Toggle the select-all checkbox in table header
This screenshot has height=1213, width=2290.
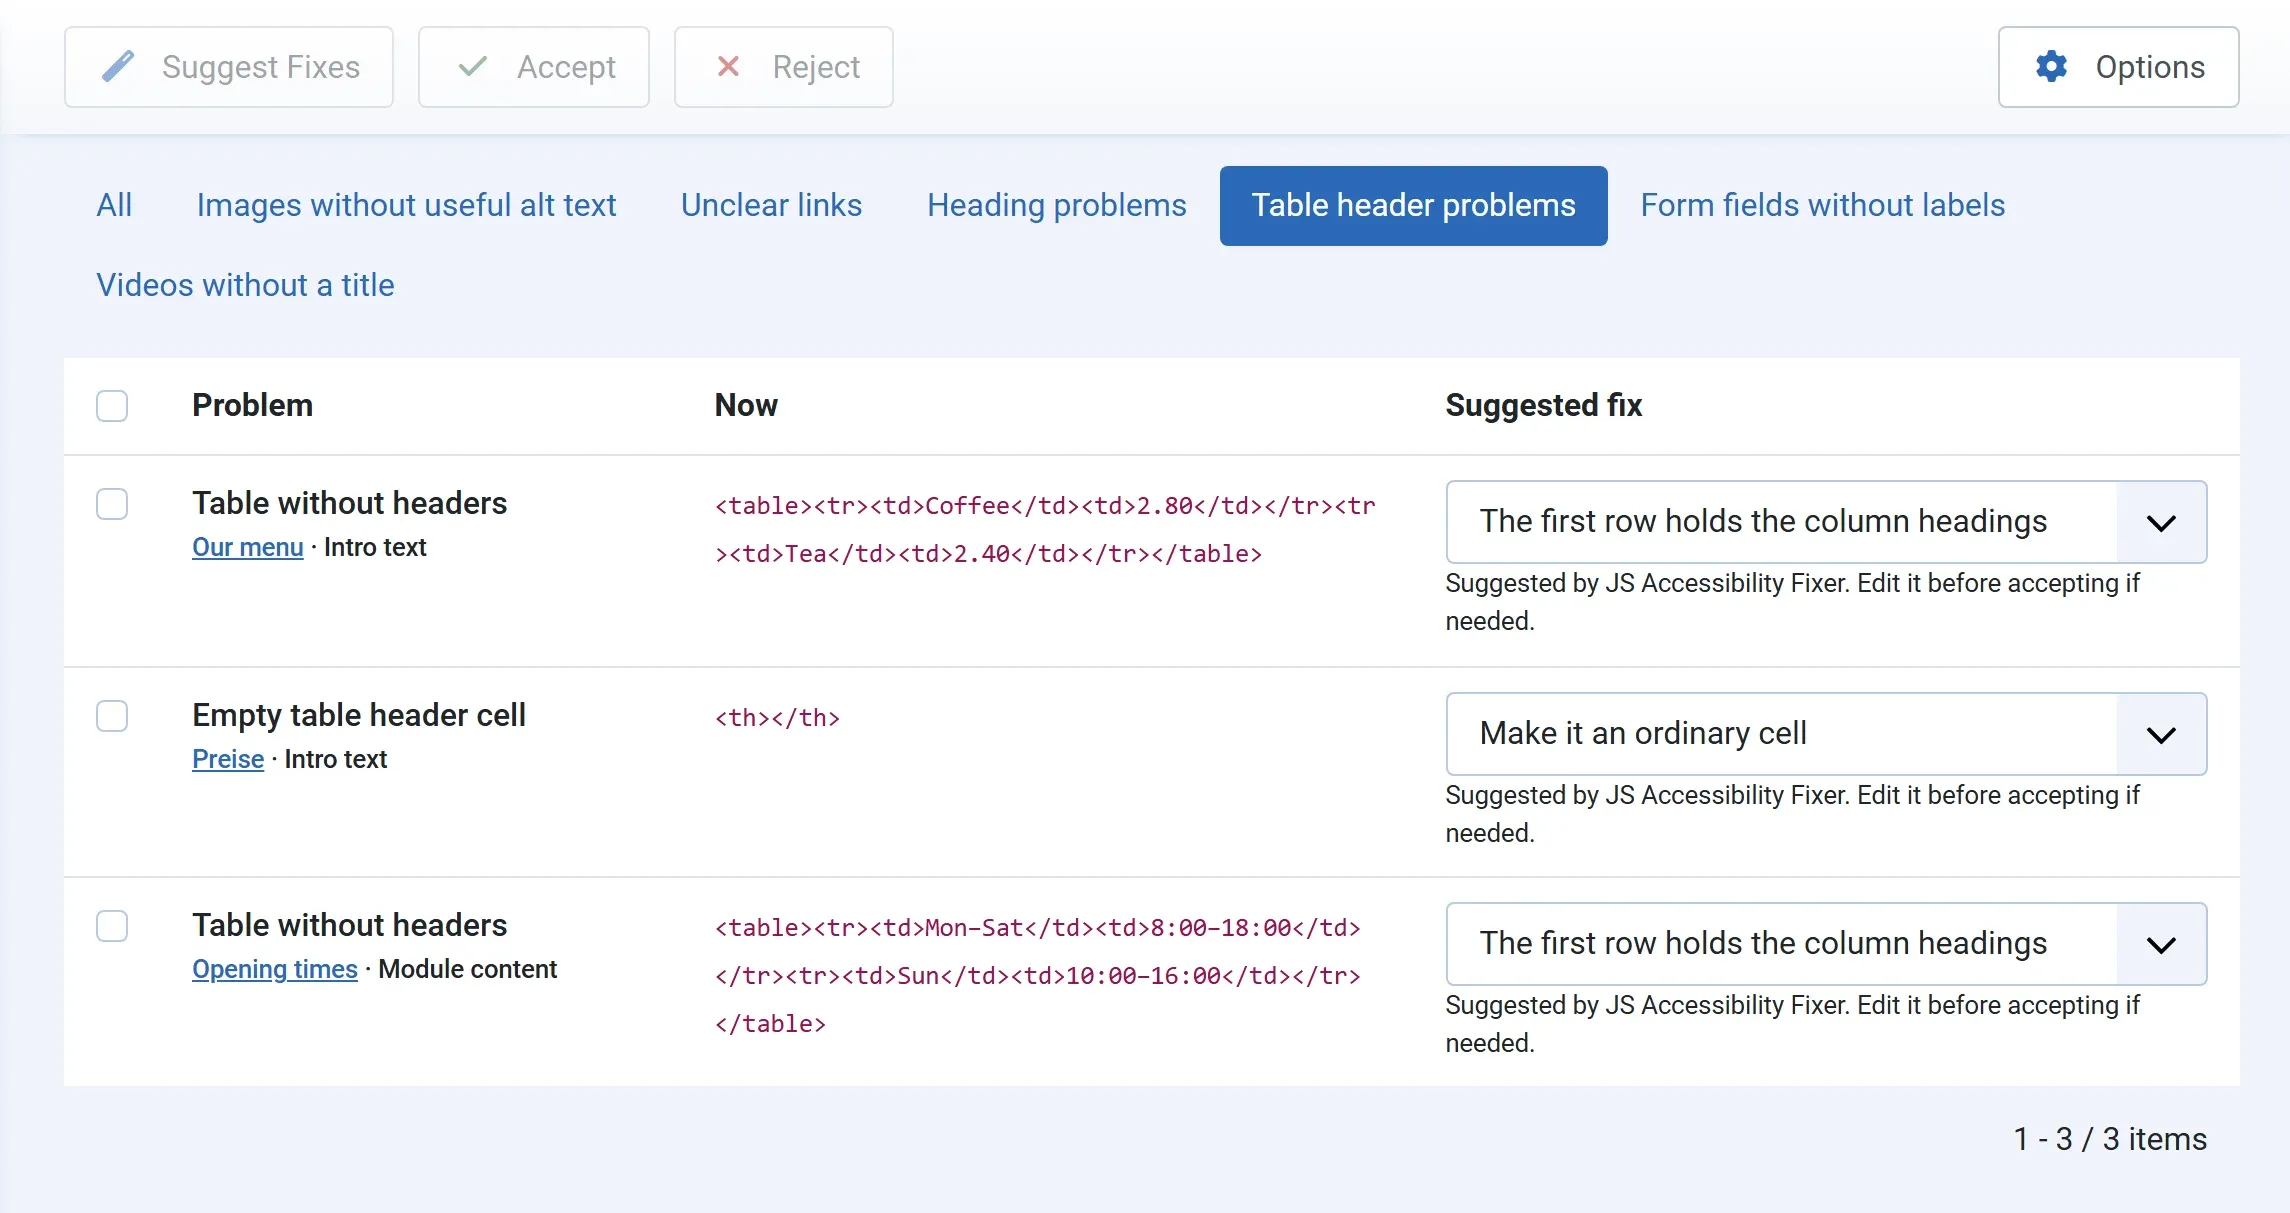[112, 406]
